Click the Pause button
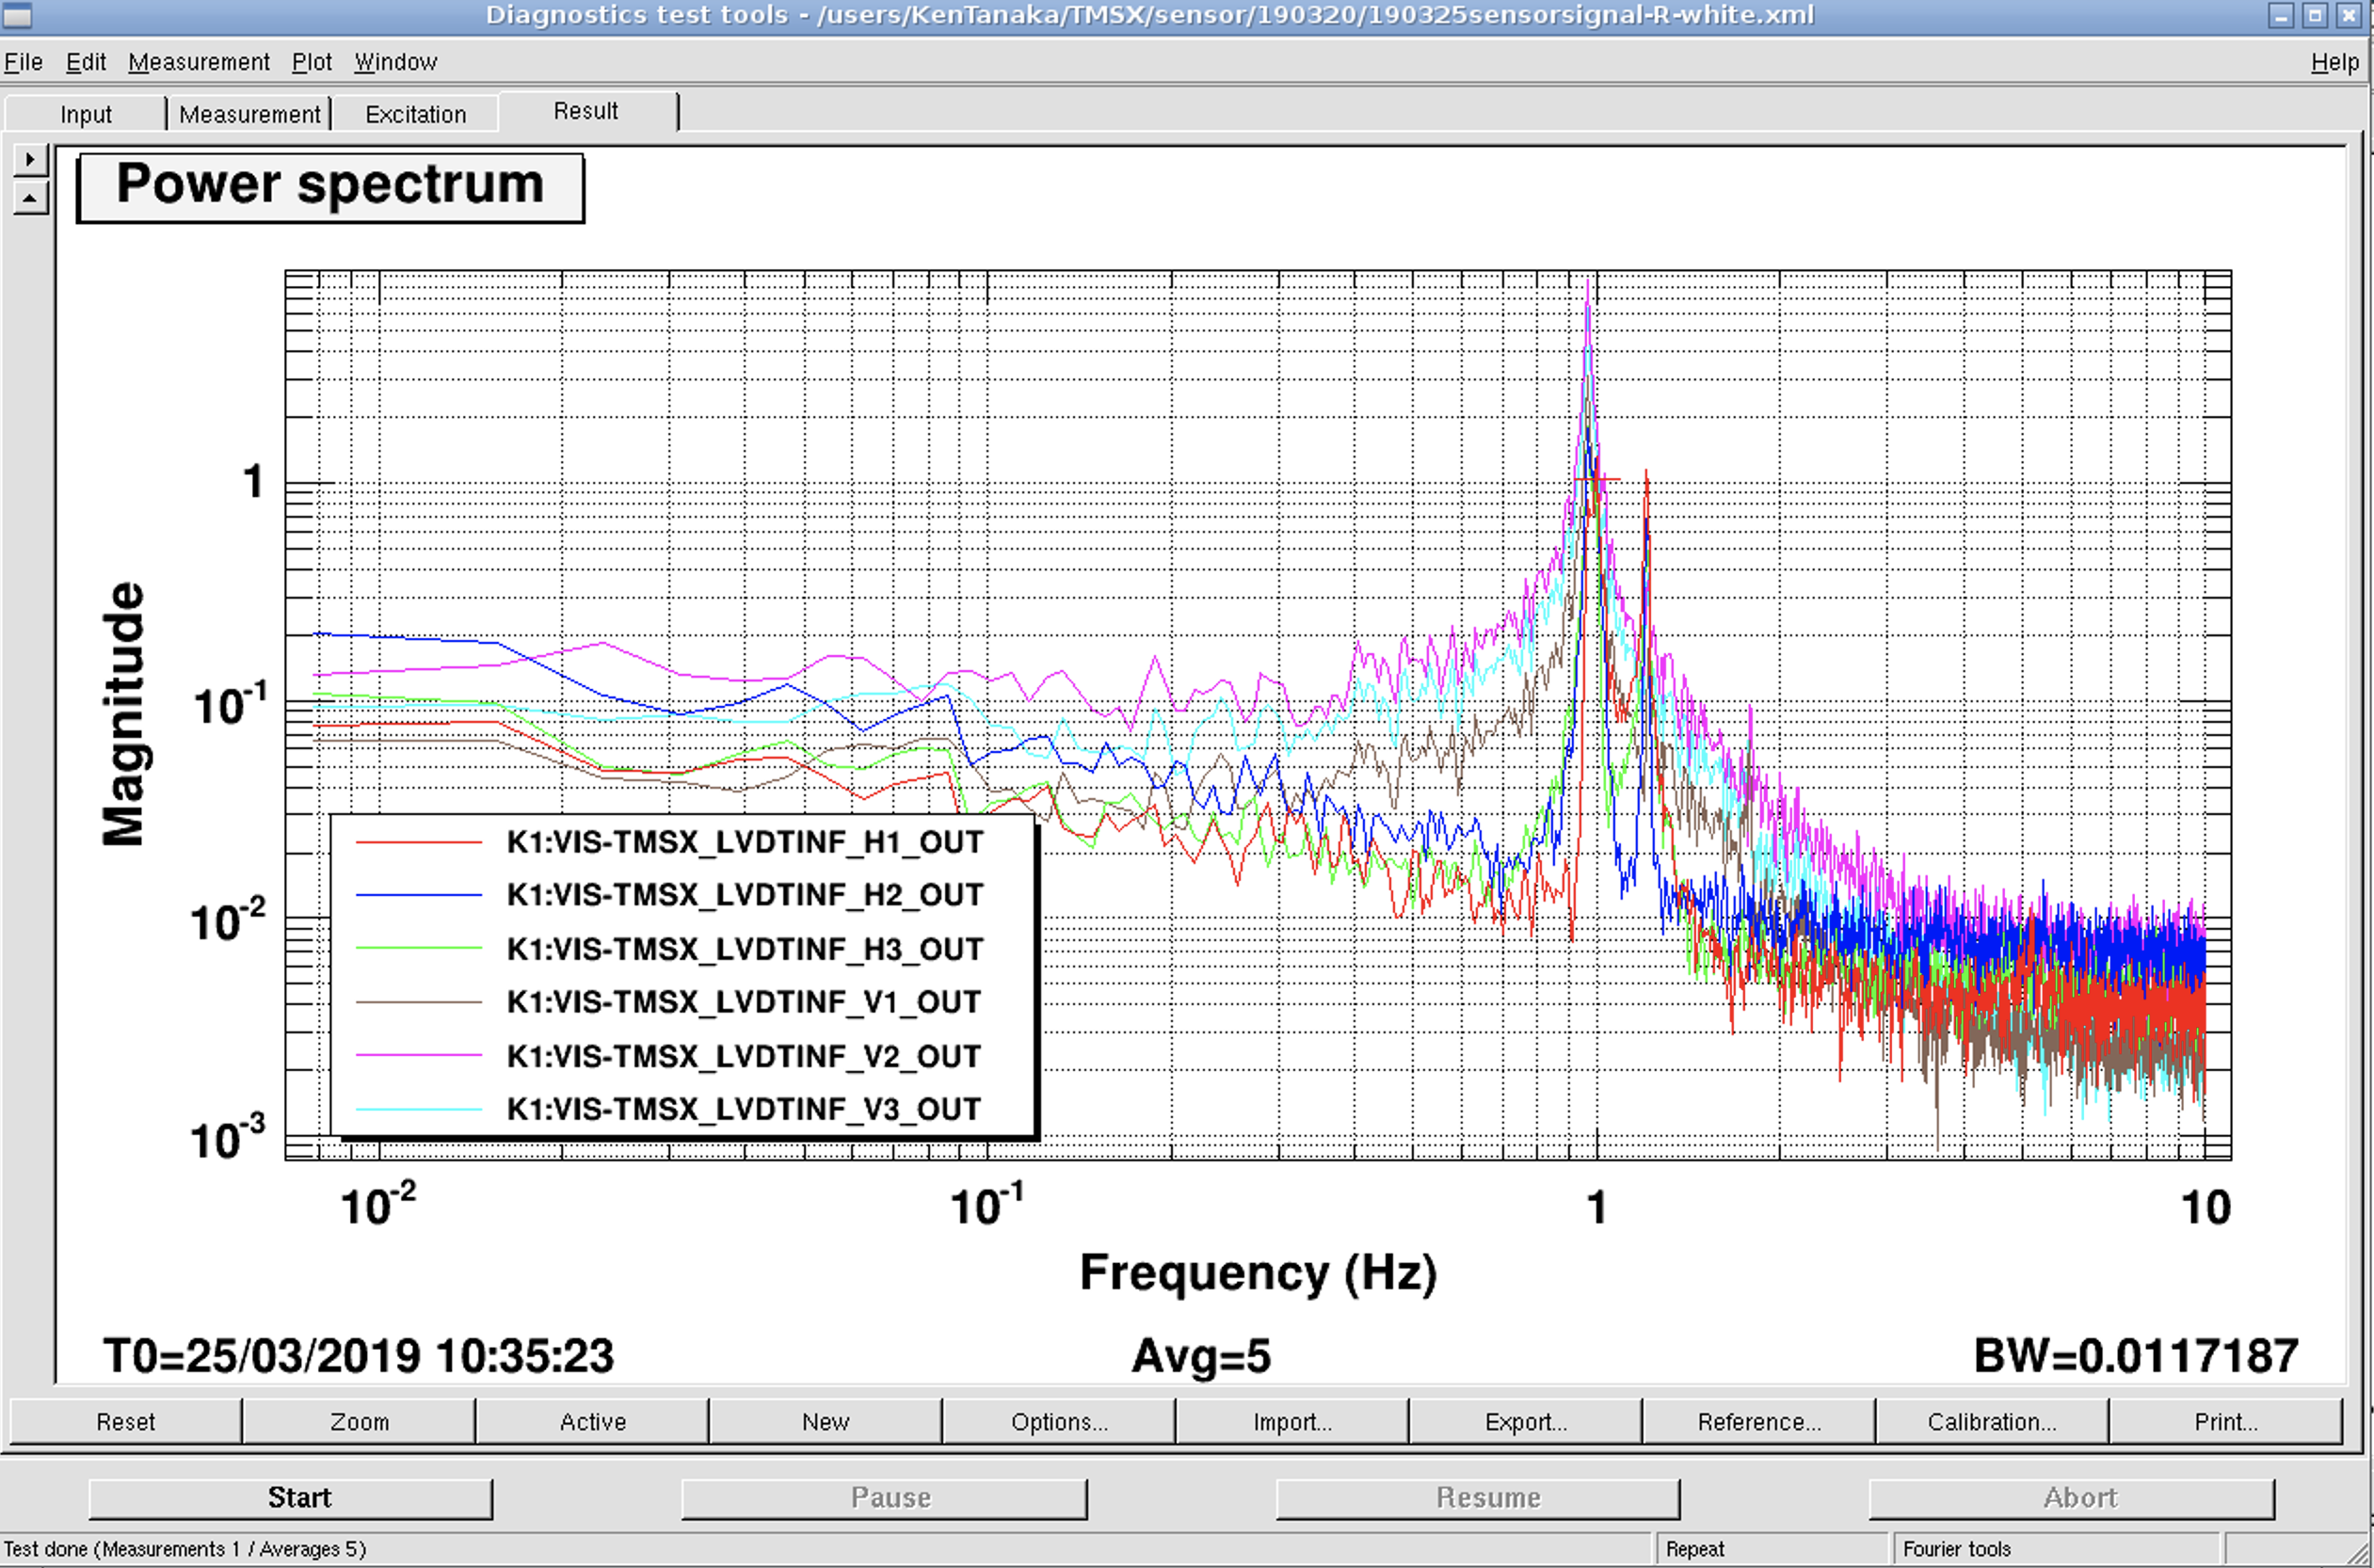 pos(884,1498)
